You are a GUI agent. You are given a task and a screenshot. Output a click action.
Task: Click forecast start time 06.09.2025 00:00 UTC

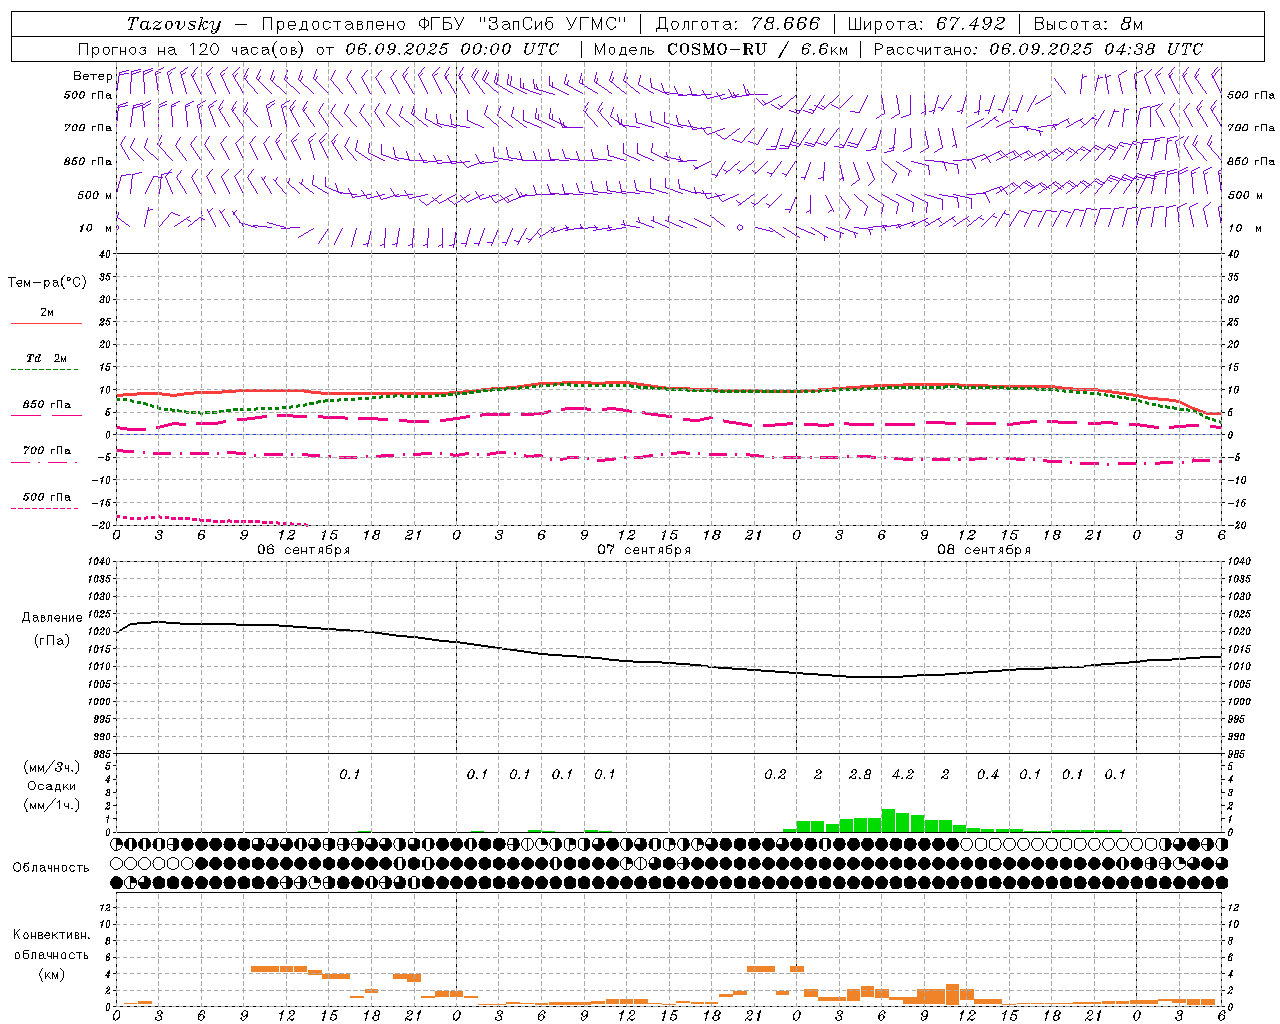click(452, 49)
